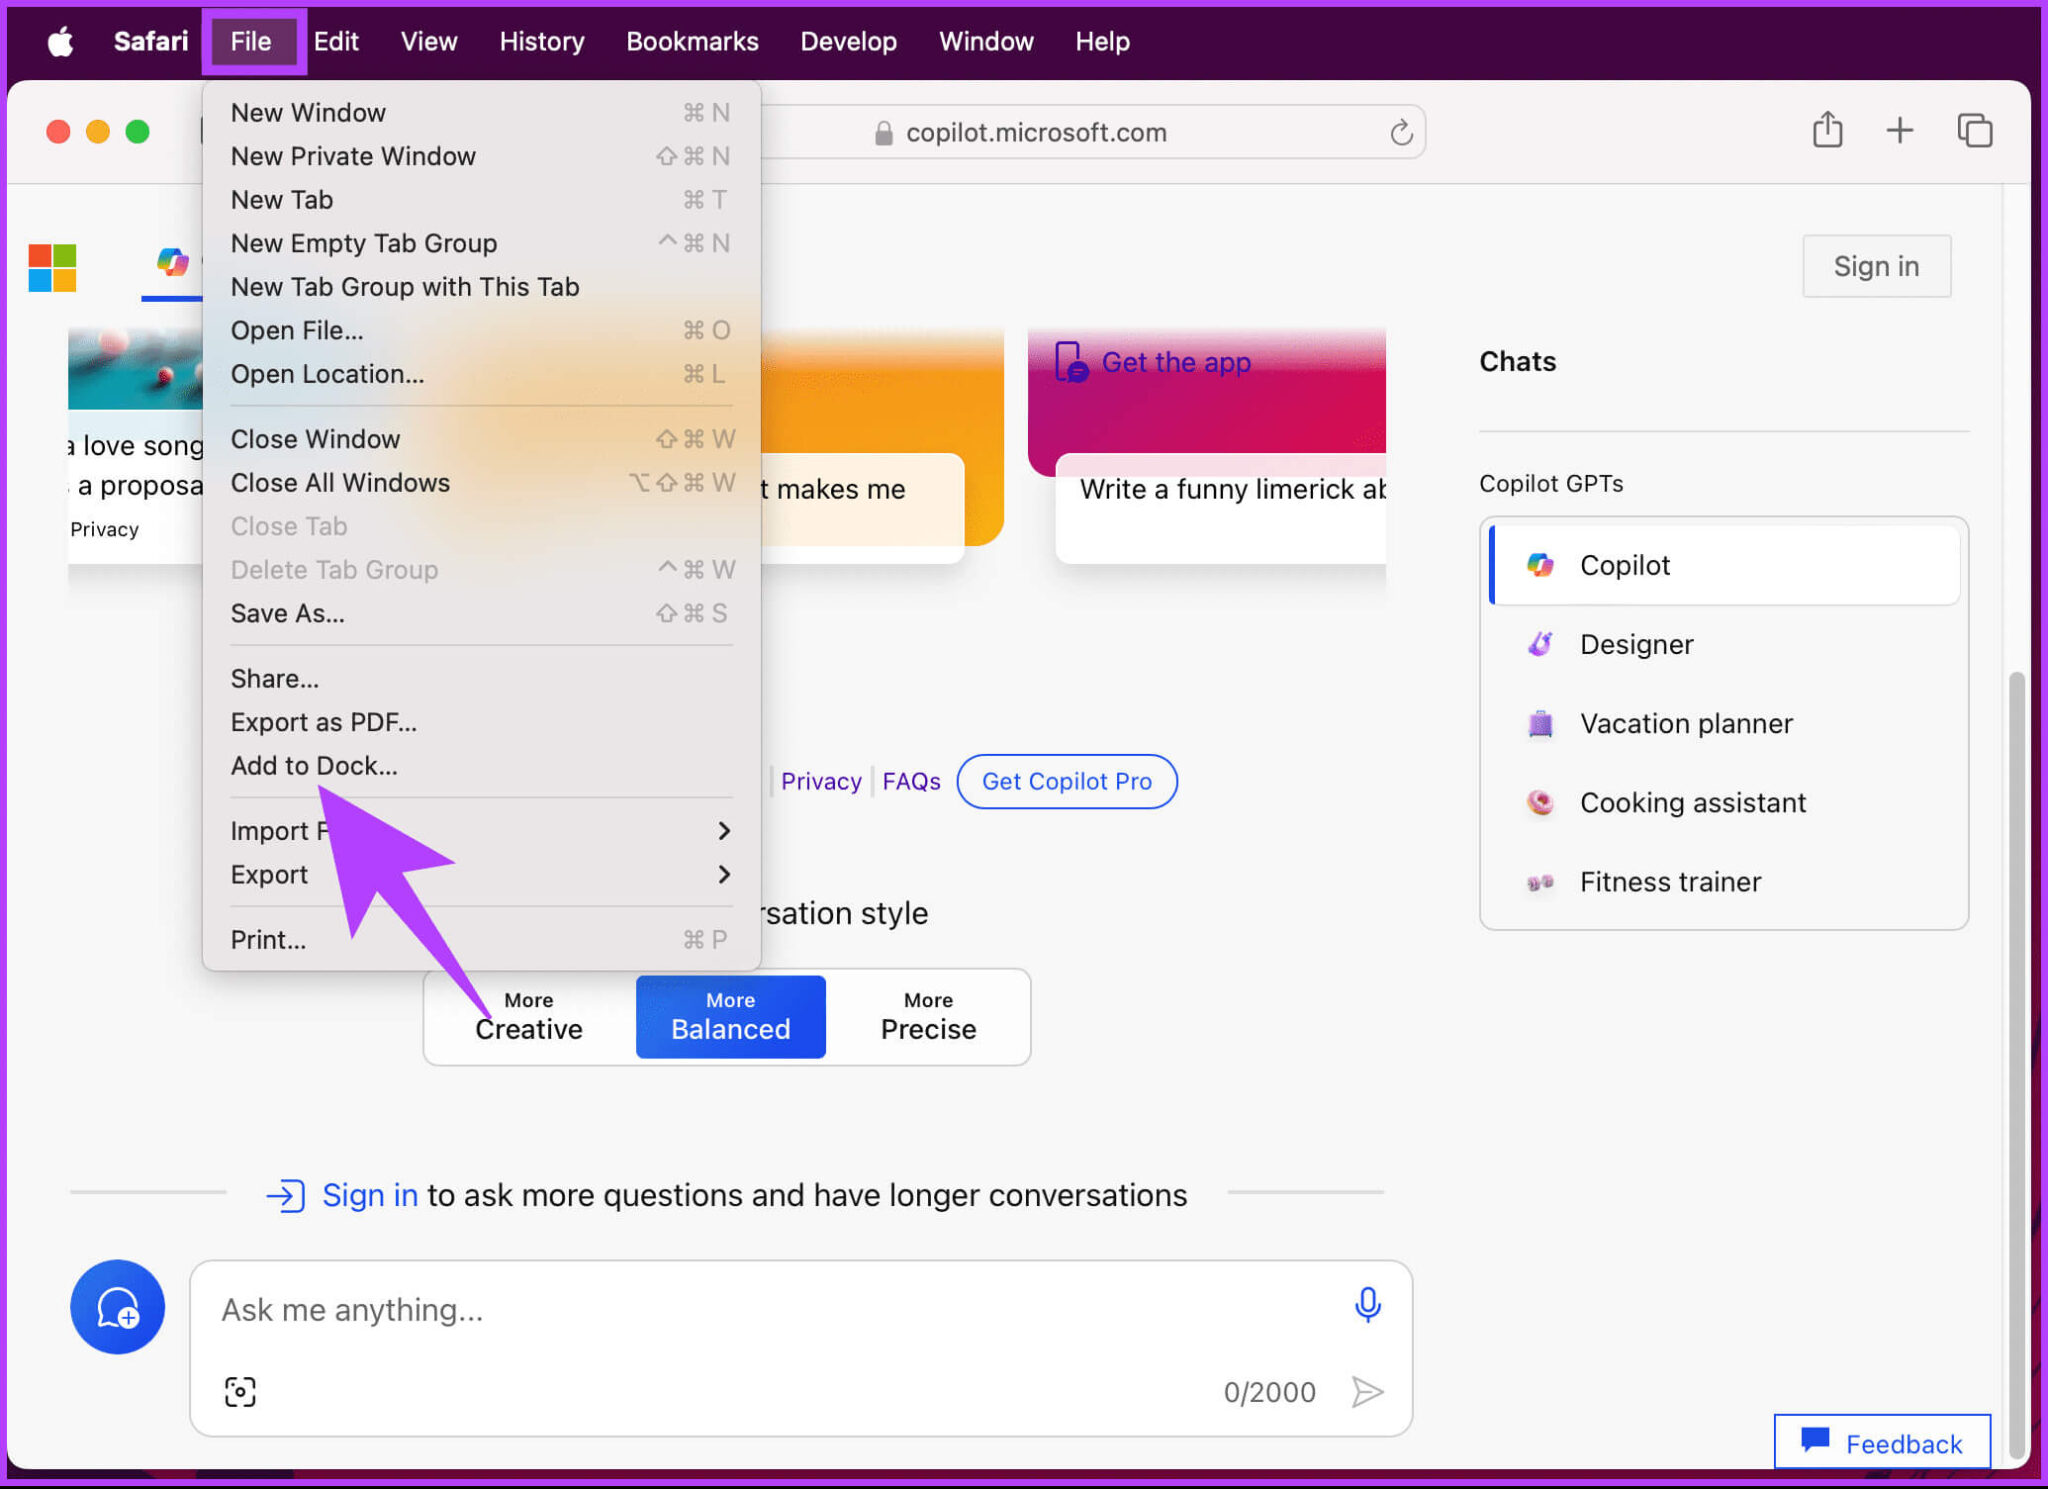Click the Microsoft logo

[x=52, y=267]
